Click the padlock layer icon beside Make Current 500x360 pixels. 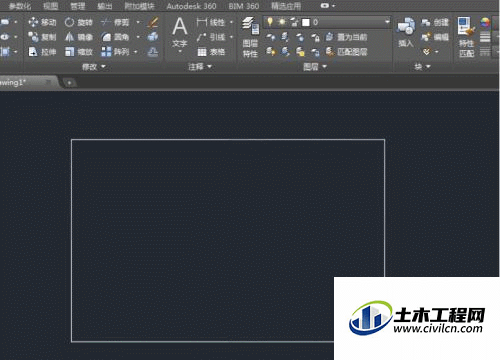(315, 37)
